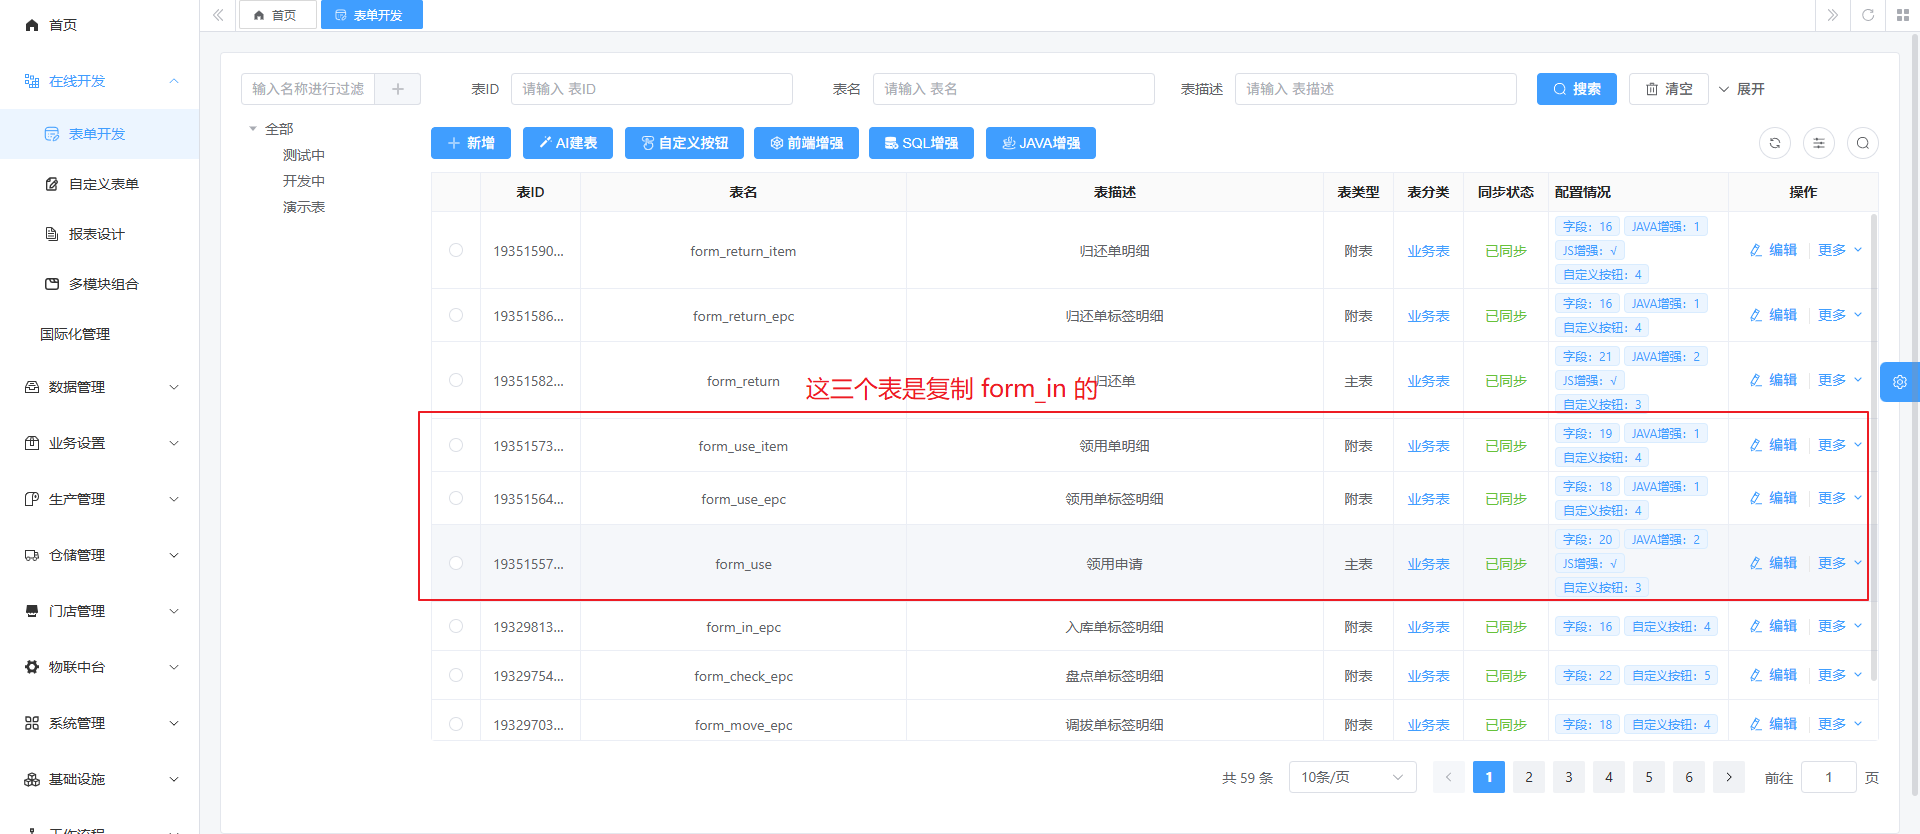Open 国际化管理 in the sidebar

[x=75, y=334]
